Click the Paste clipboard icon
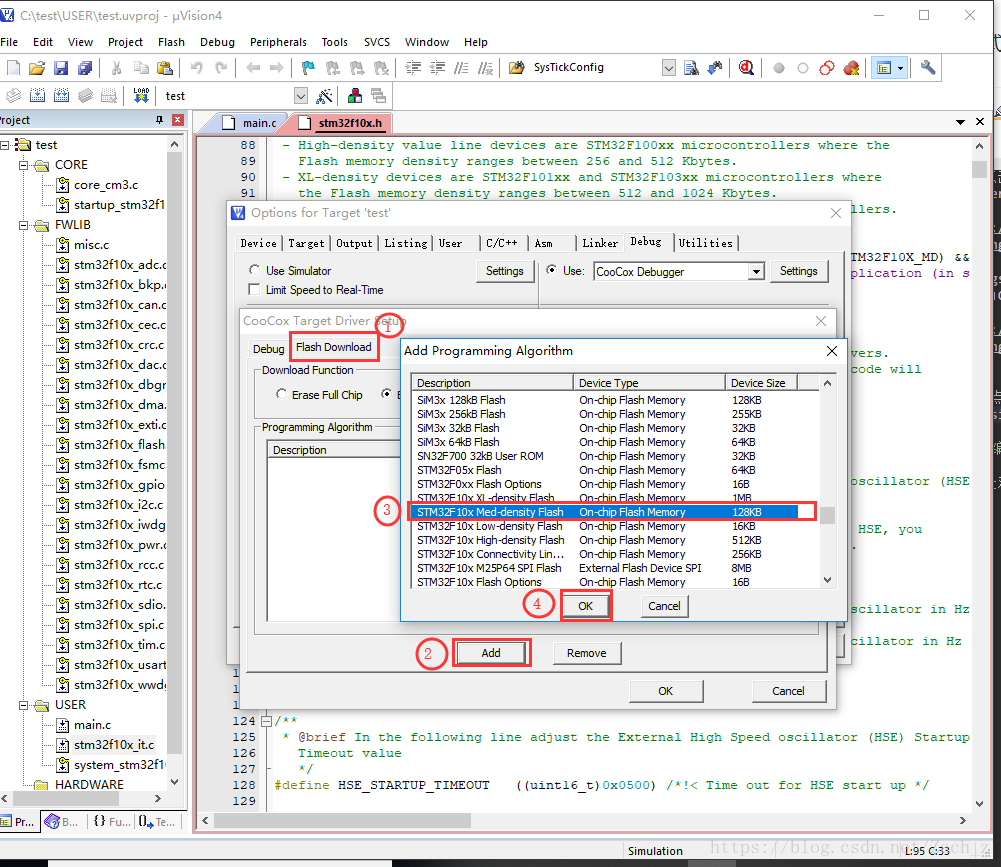Screen dimensions: 1001x867 click(x=165, y=68)
